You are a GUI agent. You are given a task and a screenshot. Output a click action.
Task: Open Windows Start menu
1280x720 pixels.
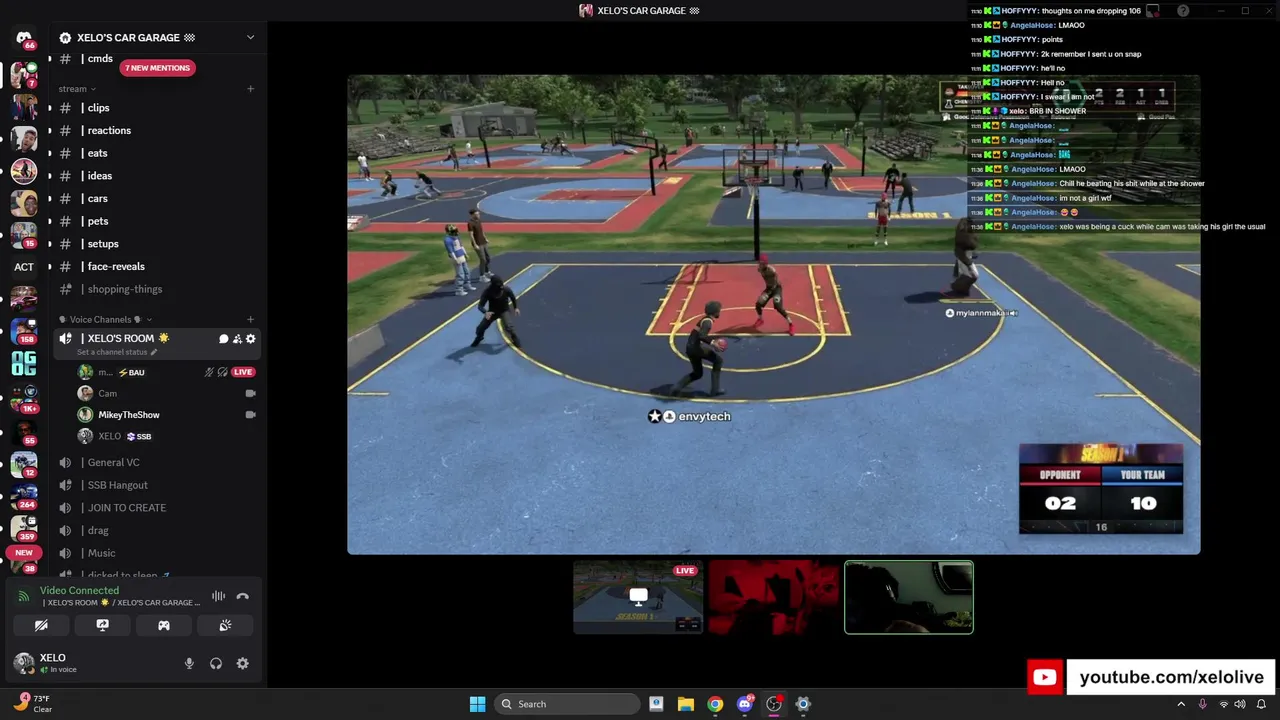point(477,704)
